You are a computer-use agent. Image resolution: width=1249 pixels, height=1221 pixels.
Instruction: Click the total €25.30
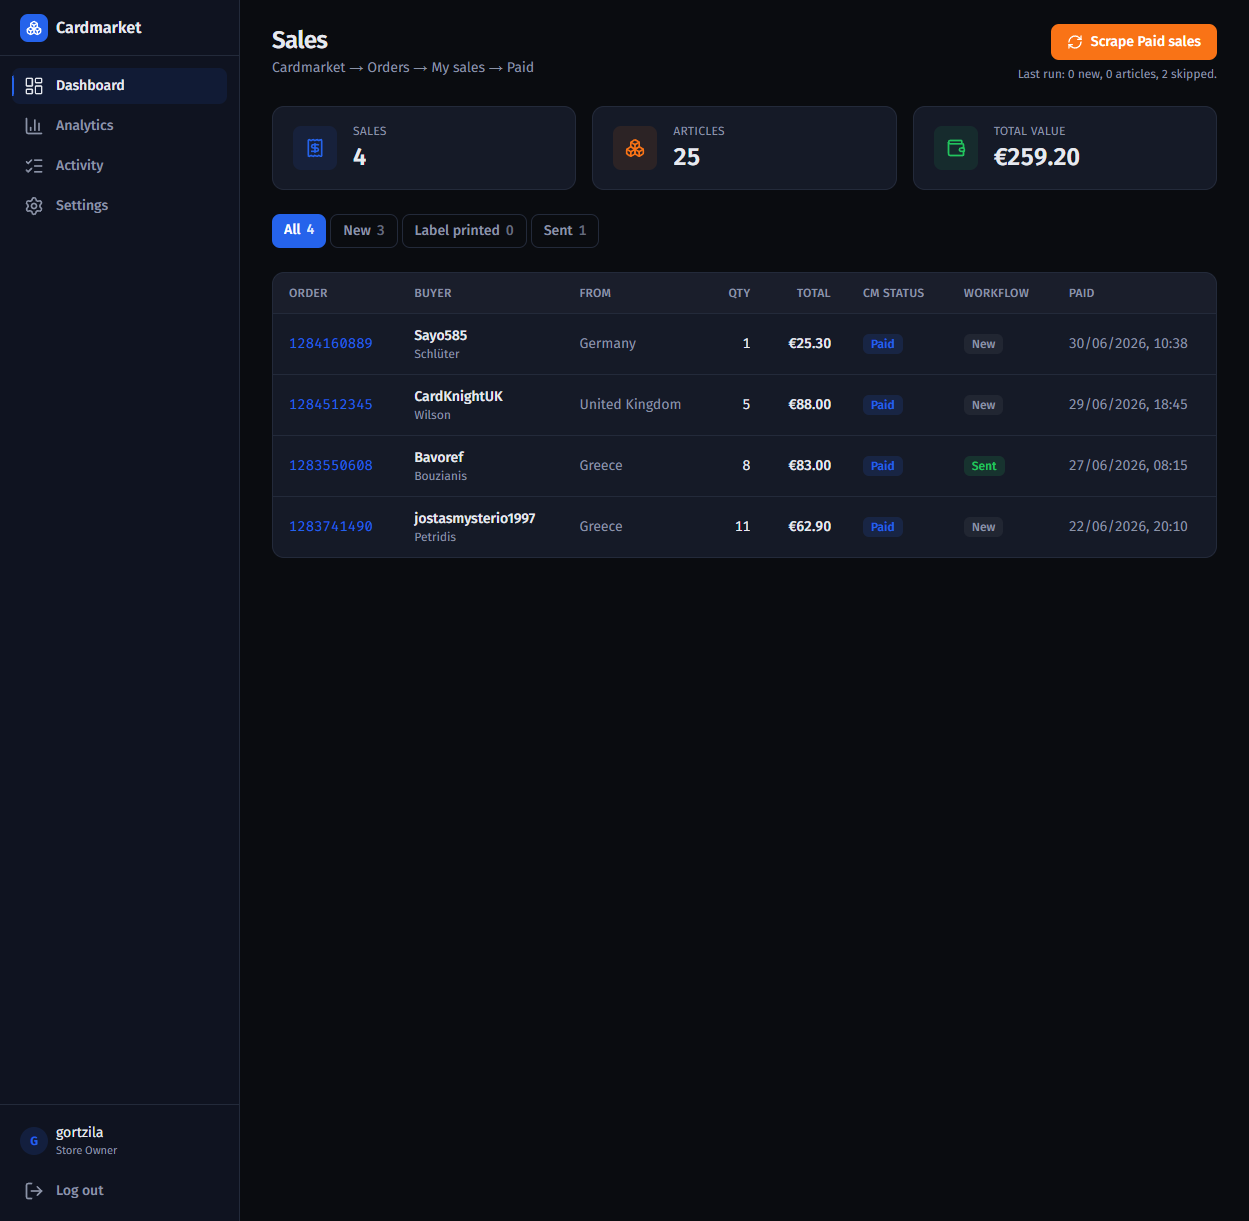click(x=810, y=344)
